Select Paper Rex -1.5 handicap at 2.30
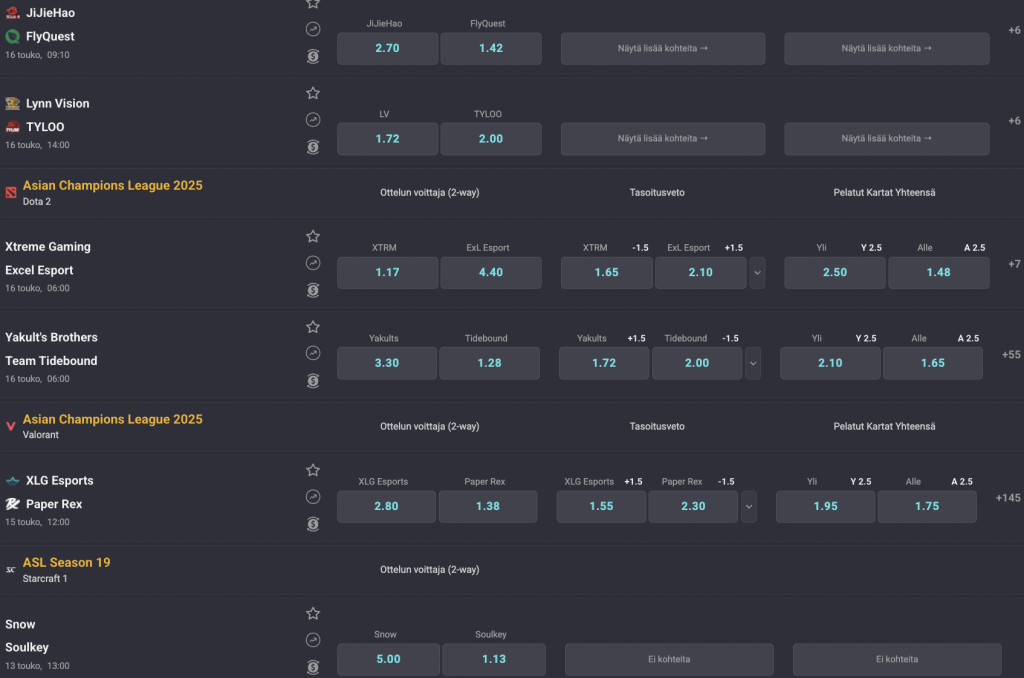This screenshot has width=1024, height=678. coord(693,506)
